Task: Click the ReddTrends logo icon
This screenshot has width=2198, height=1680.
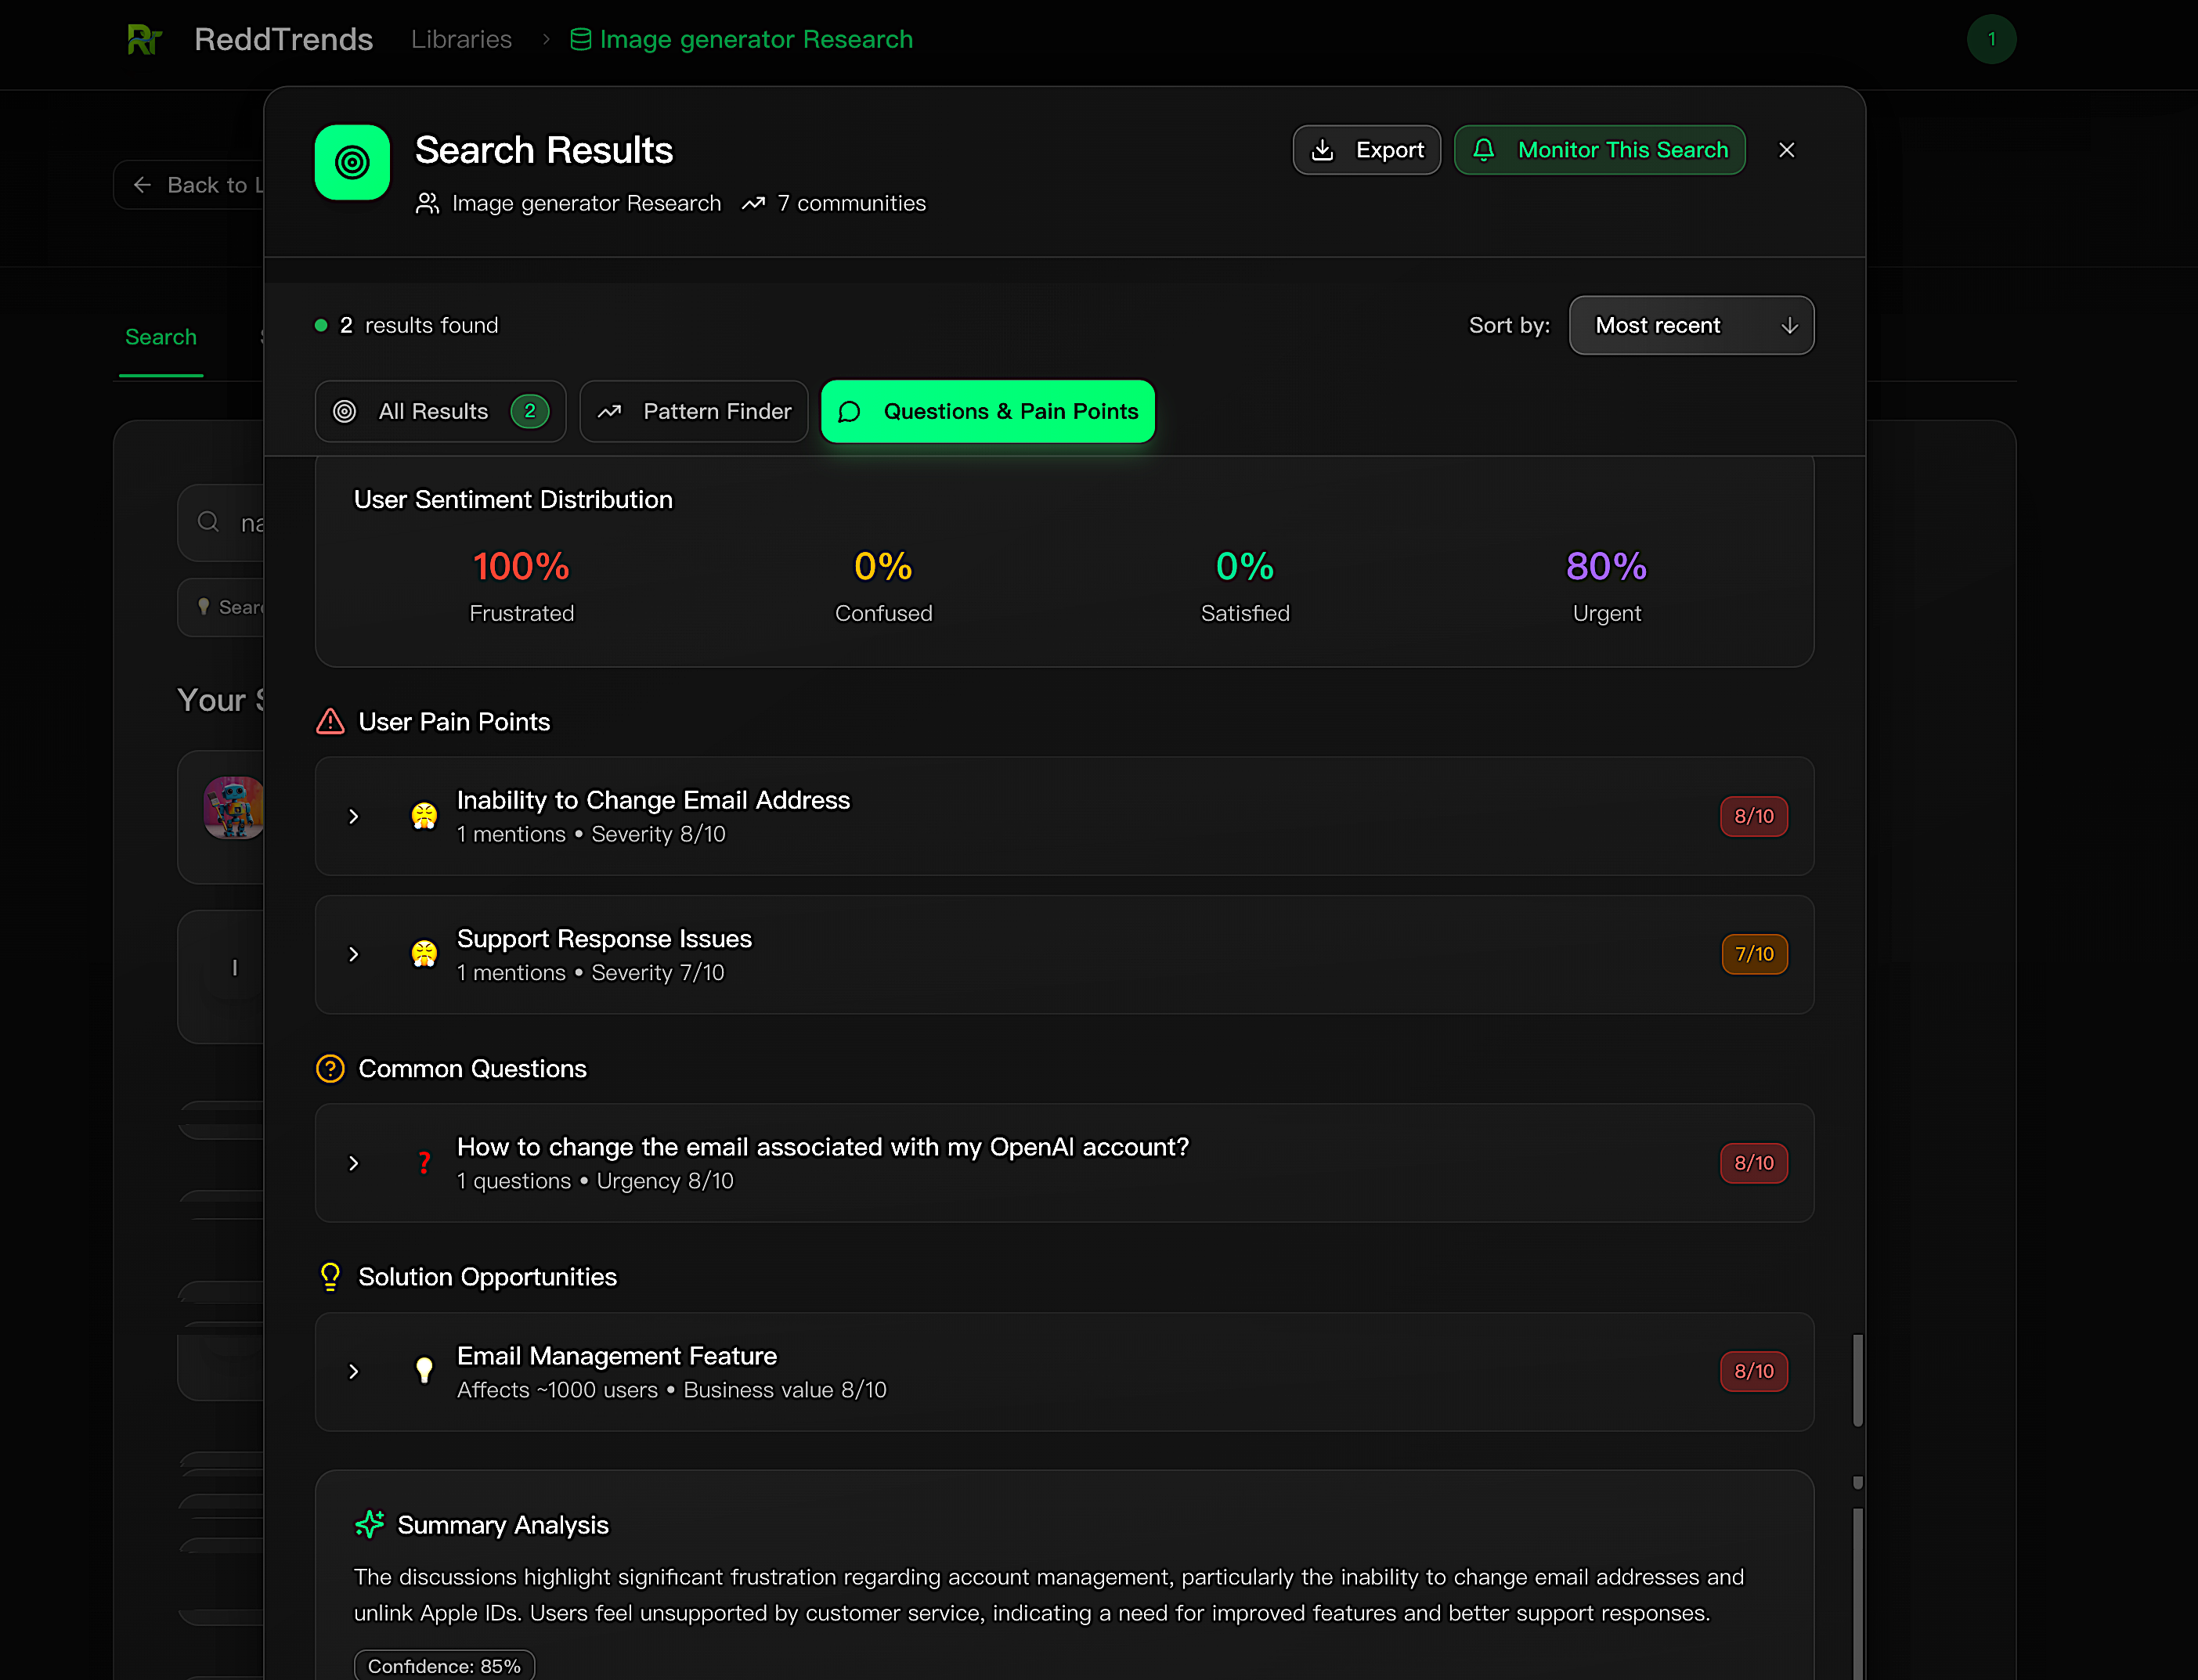Action: [144, 39]
